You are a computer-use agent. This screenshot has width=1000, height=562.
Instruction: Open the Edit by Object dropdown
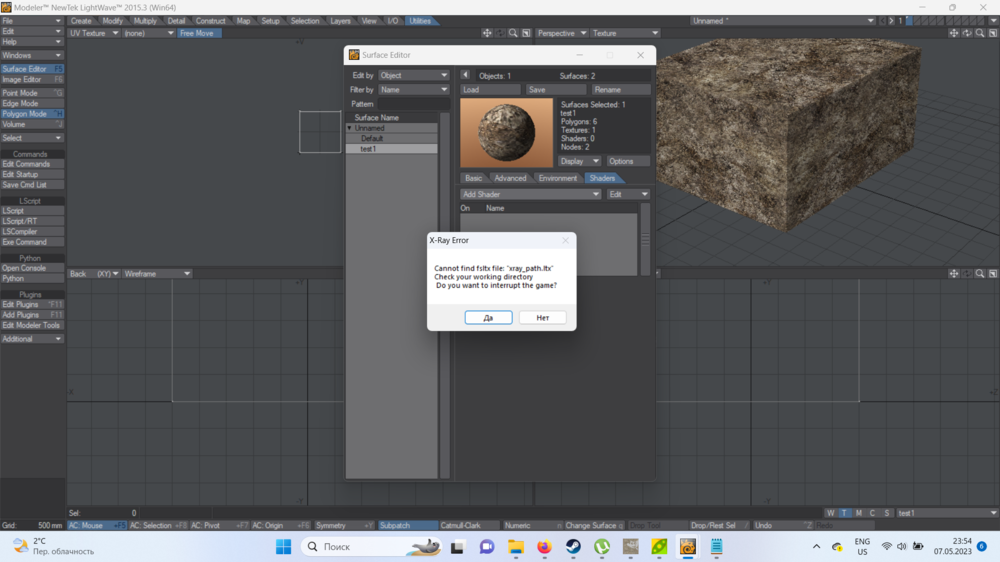click(x=413, y=75)
